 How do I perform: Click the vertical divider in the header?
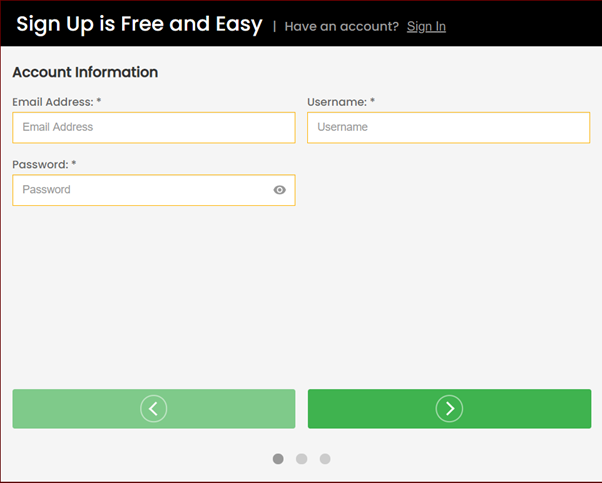[x=274, y=26]
